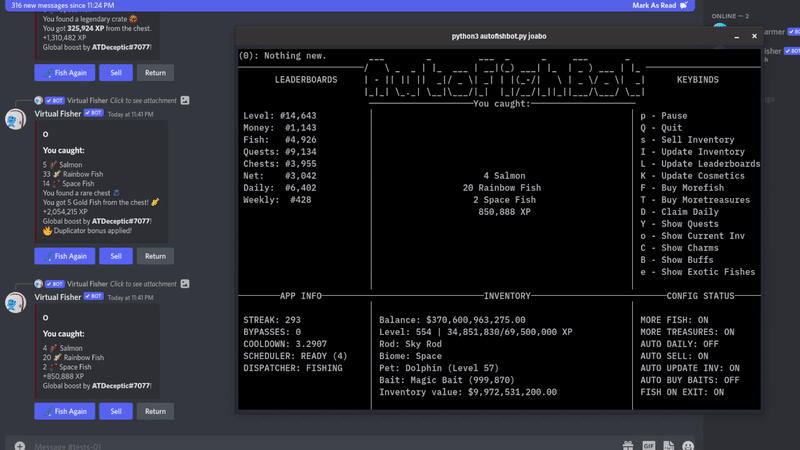Screen dimensions: 800x450
Task: Click 'MORE FISH: ON' config status
Action: (x=674, y=320)
